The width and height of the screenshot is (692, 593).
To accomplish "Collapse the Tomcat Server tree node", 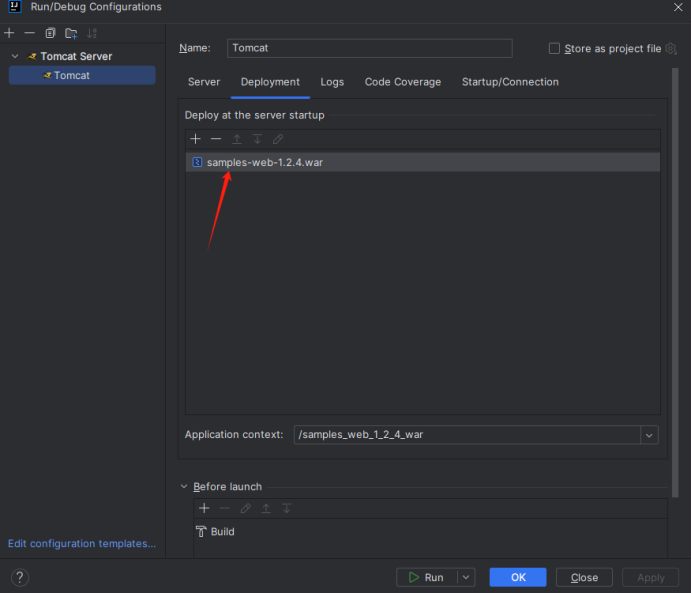I will [x=15, y=56].
